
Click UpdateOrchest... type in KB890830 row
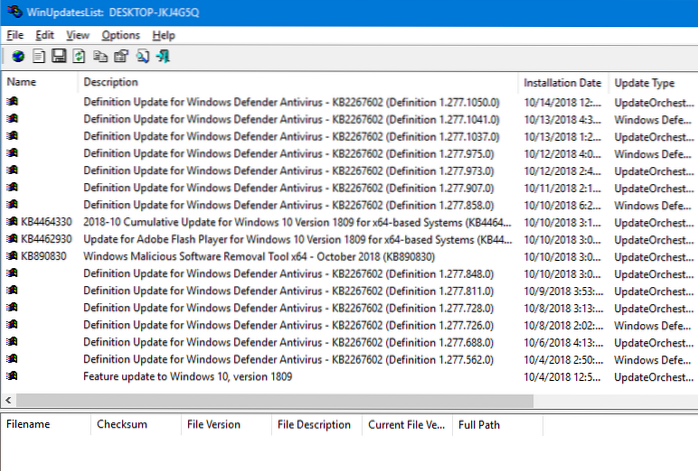[654, 257]
